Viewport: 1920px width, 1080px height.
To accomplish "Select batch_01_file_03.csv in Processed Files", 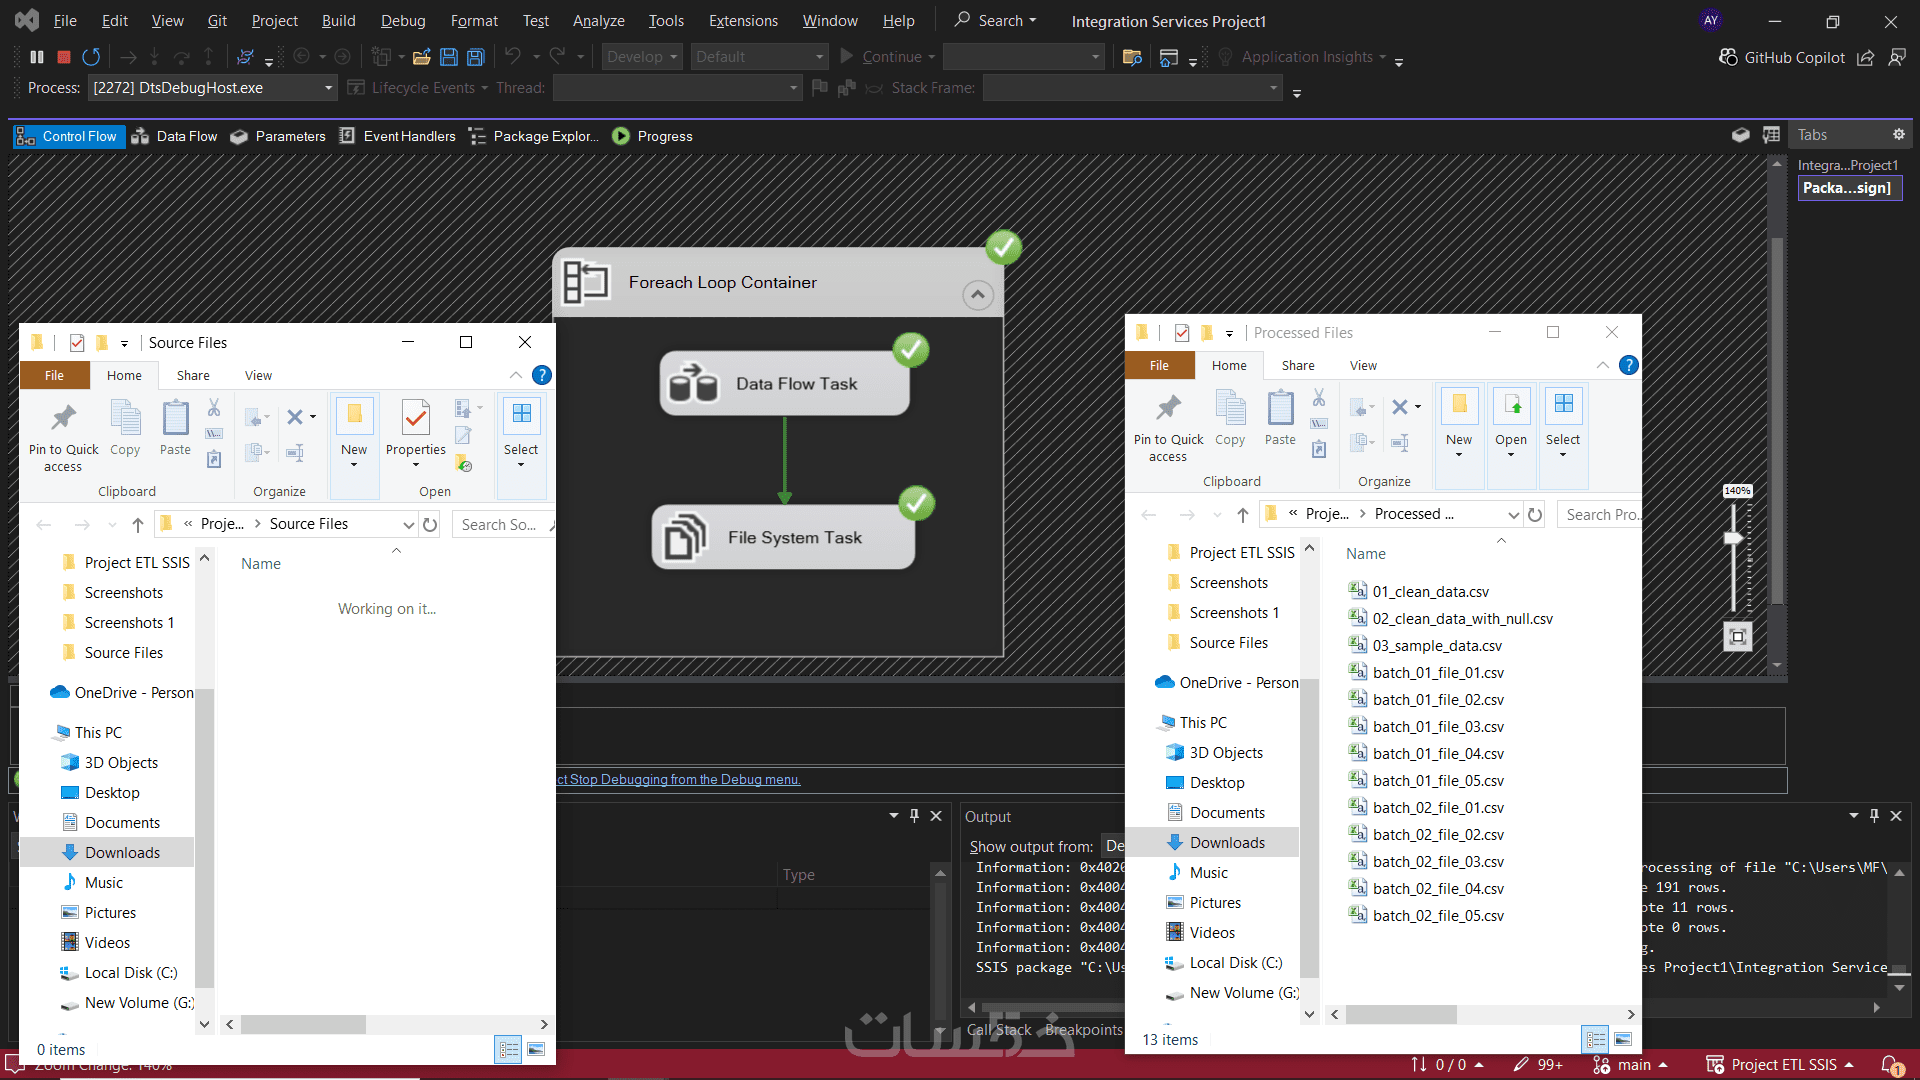I will coord(1437,727).
